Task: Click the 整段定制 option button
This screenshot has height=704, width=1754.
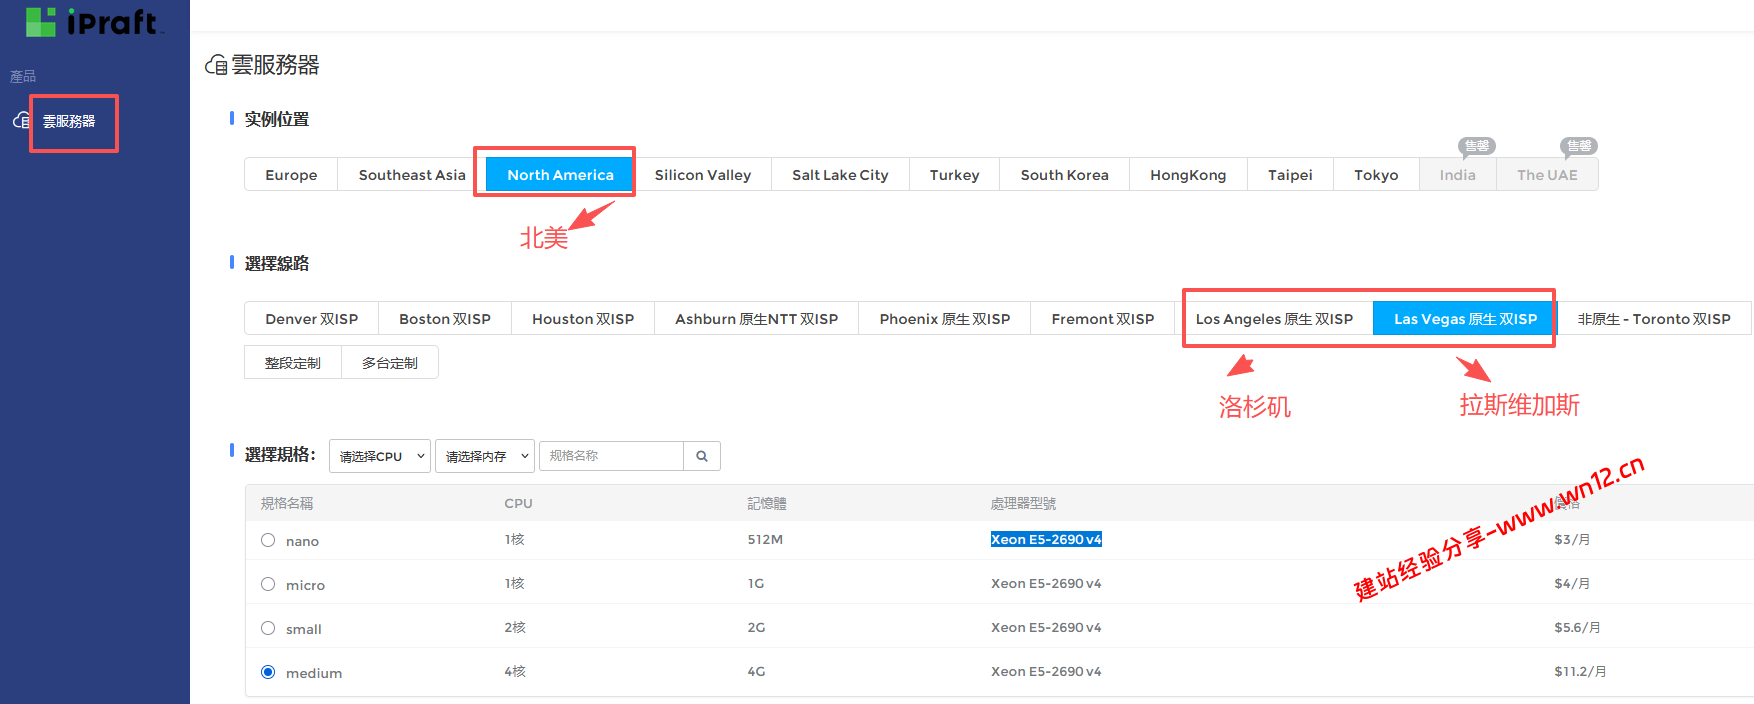Action: [293, 363]
